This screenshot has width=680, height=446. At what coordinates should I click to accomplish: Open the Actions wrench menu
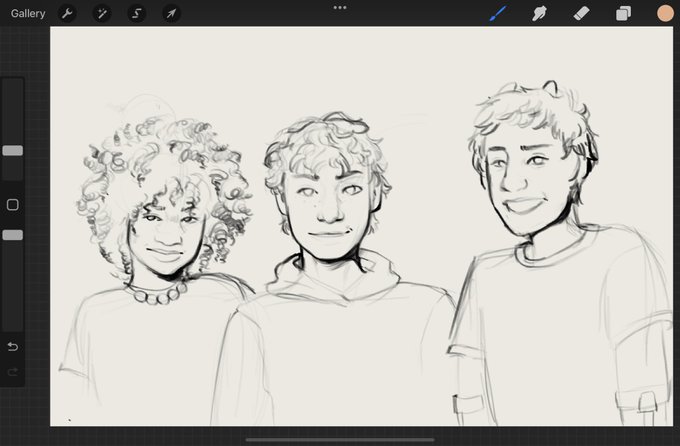(x=67, y=13)
